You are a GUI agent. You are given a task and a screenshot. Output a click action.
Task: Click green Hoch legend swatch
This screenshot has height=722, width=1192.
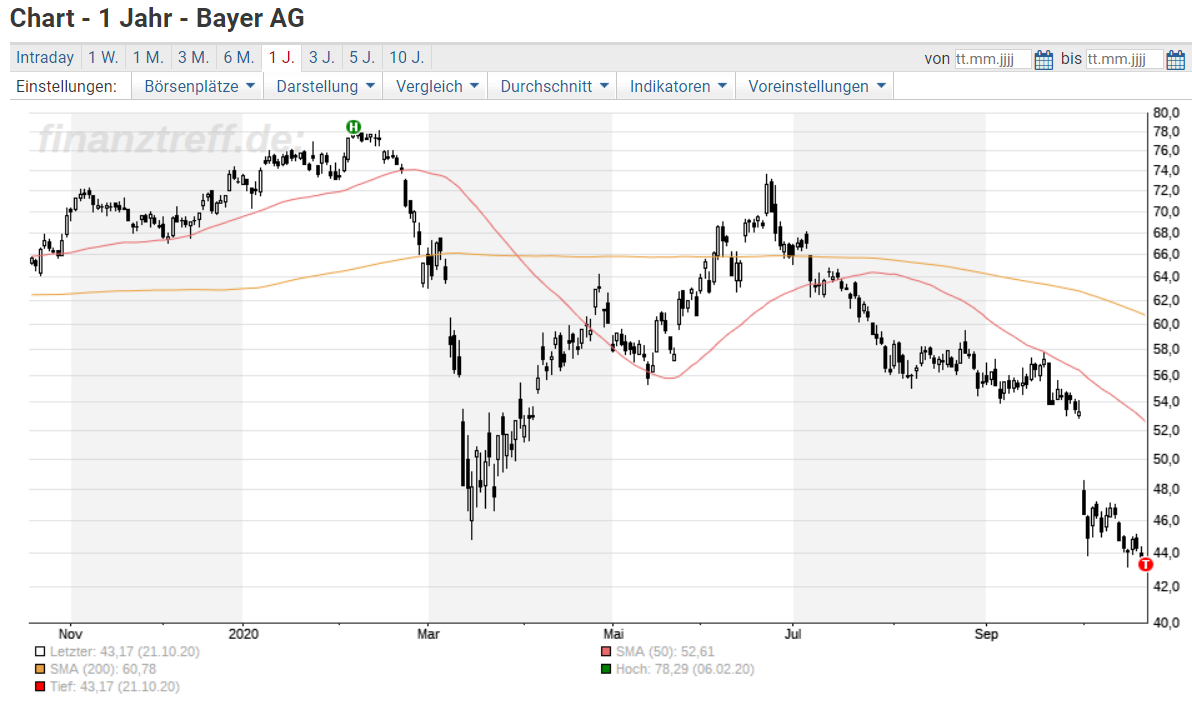pyautogui.click(x=606, y=669)
